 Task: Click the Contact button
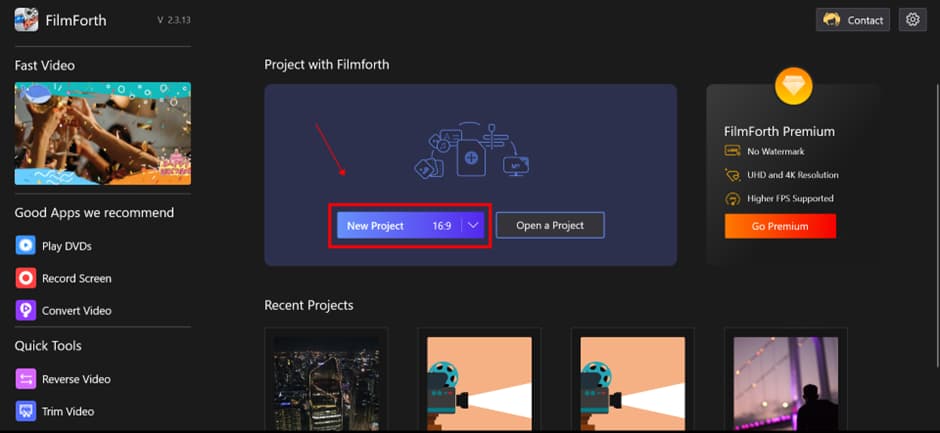[853, 20]
